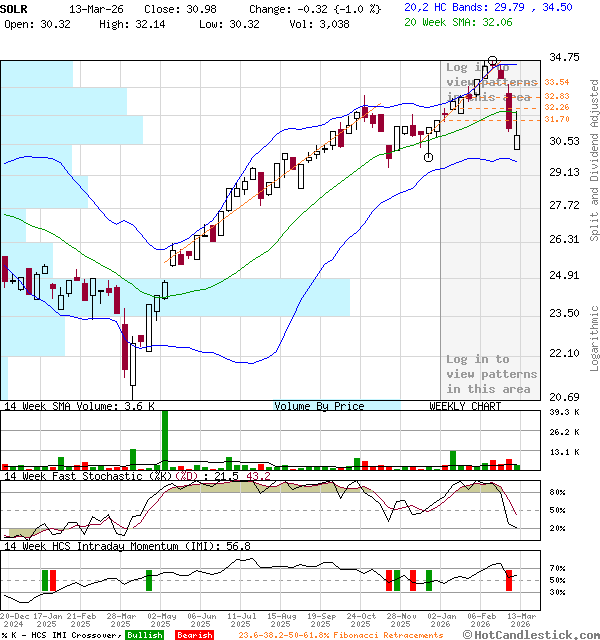
Task: Click the 'WEEKLY CHART' label
Action: pos(465,406)
